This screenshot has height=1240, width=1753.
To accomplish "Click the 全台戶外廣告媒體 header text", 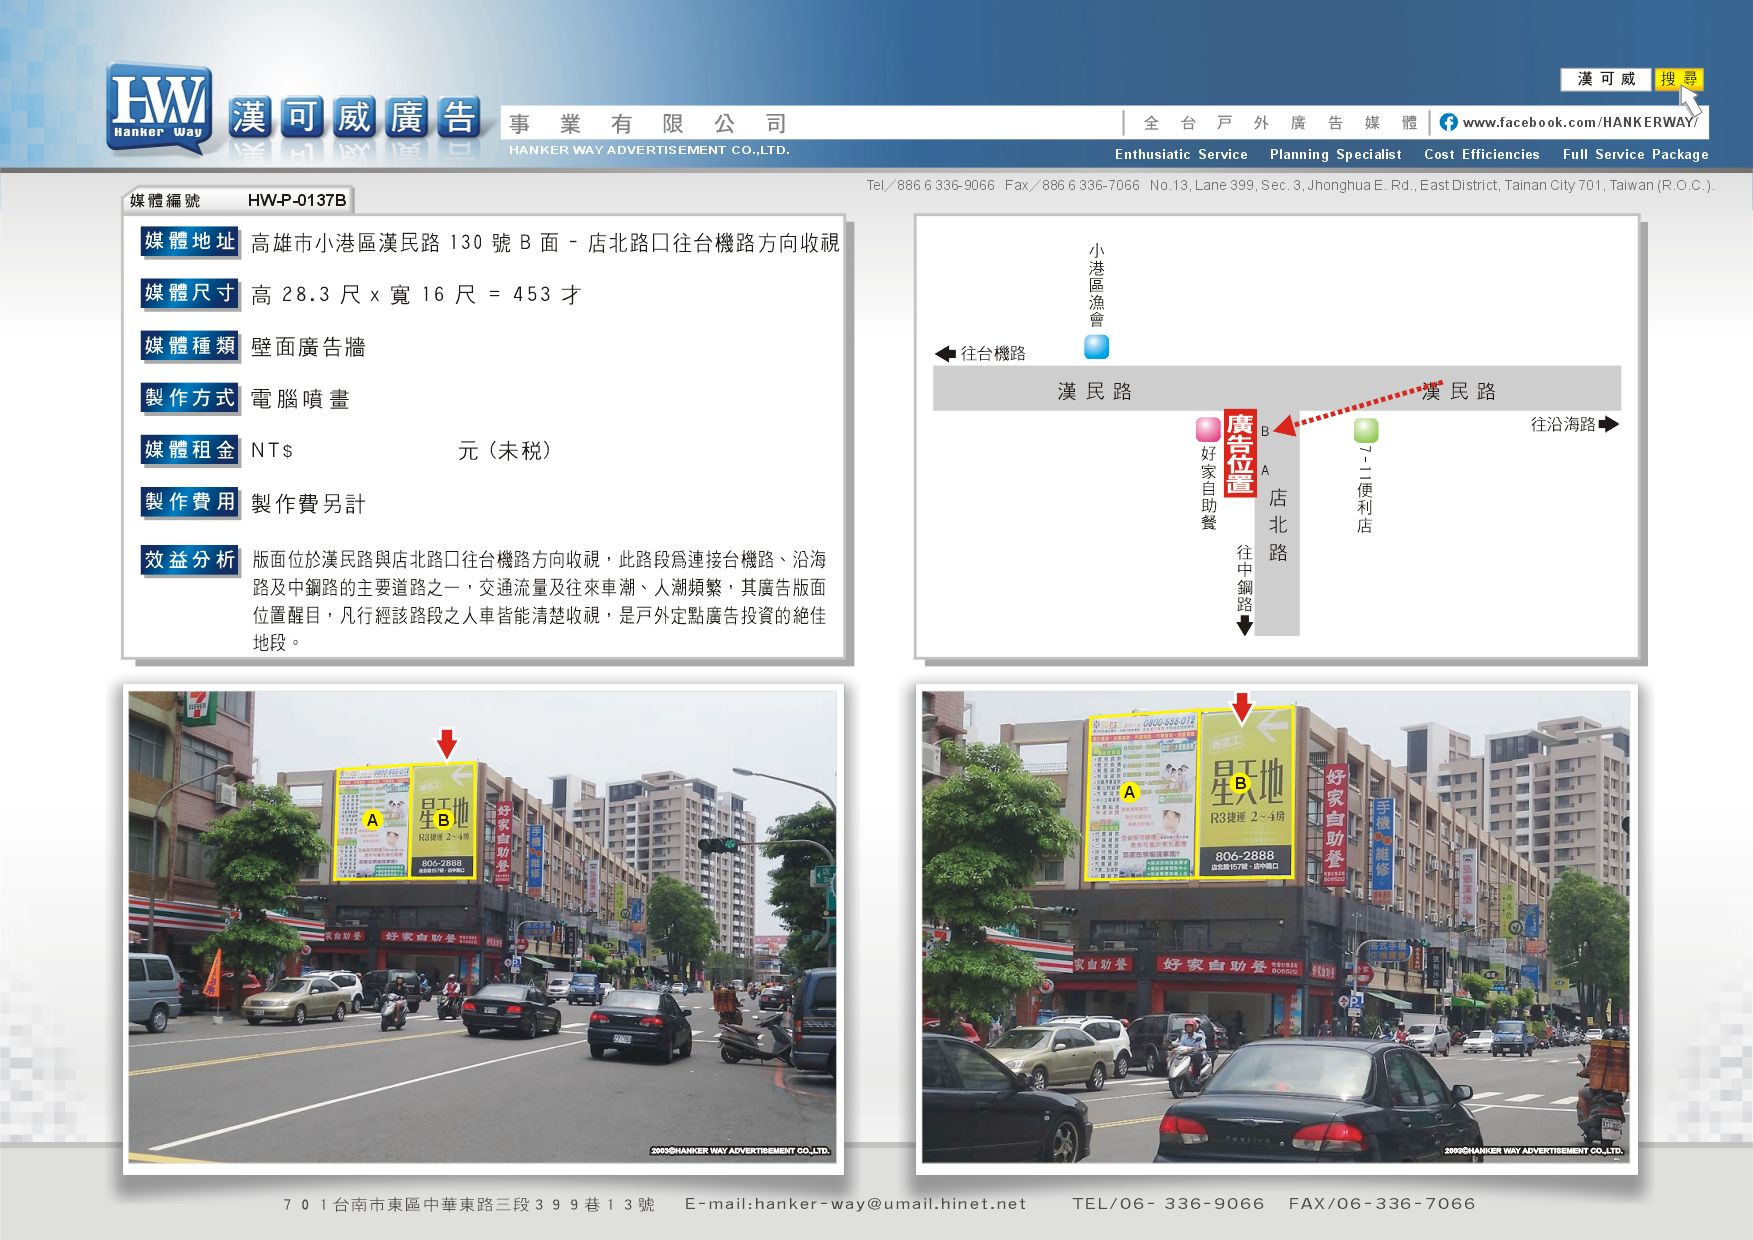I will point(1280,123).
